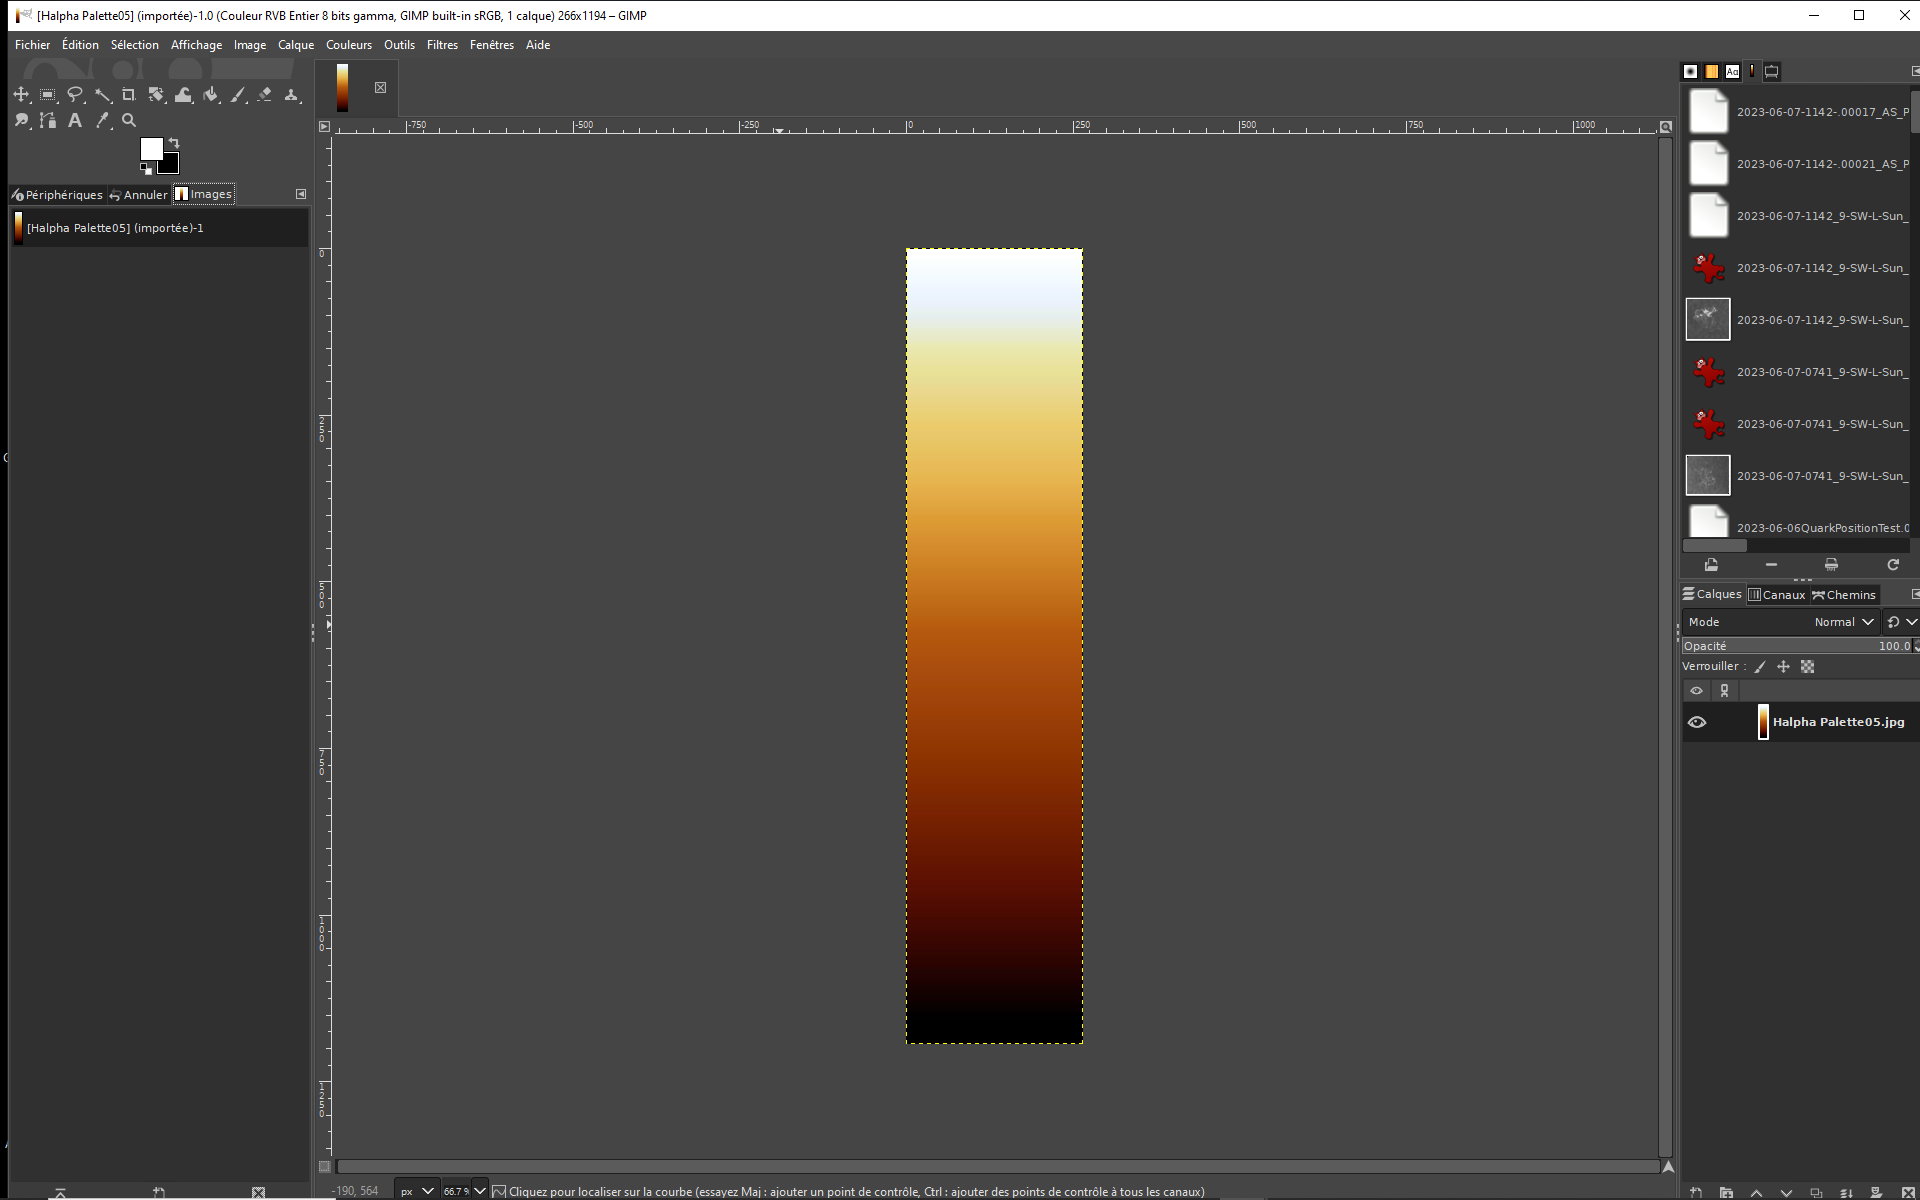
Task: Select the 2023-06-07-1142 grayscale thumbnail
Action: (x=1708, y=319)
